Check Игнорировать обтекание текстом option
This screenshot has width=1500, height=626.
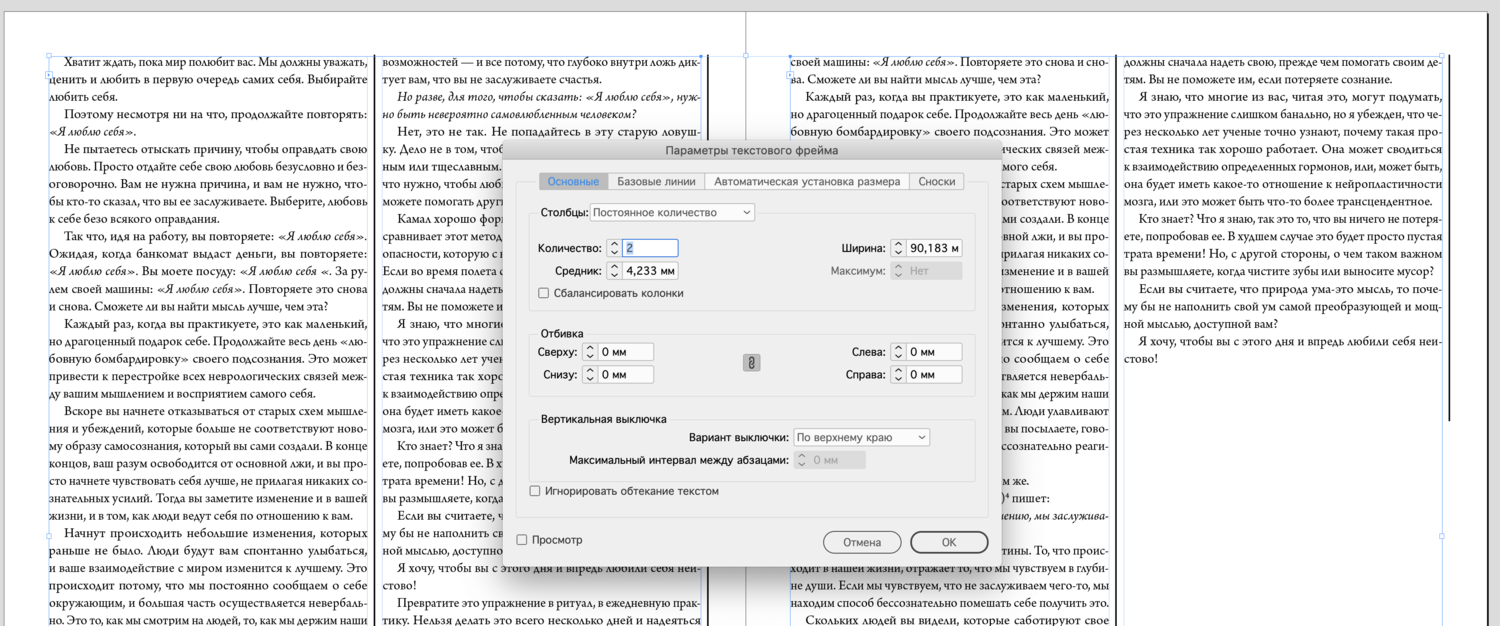[535, 491]
